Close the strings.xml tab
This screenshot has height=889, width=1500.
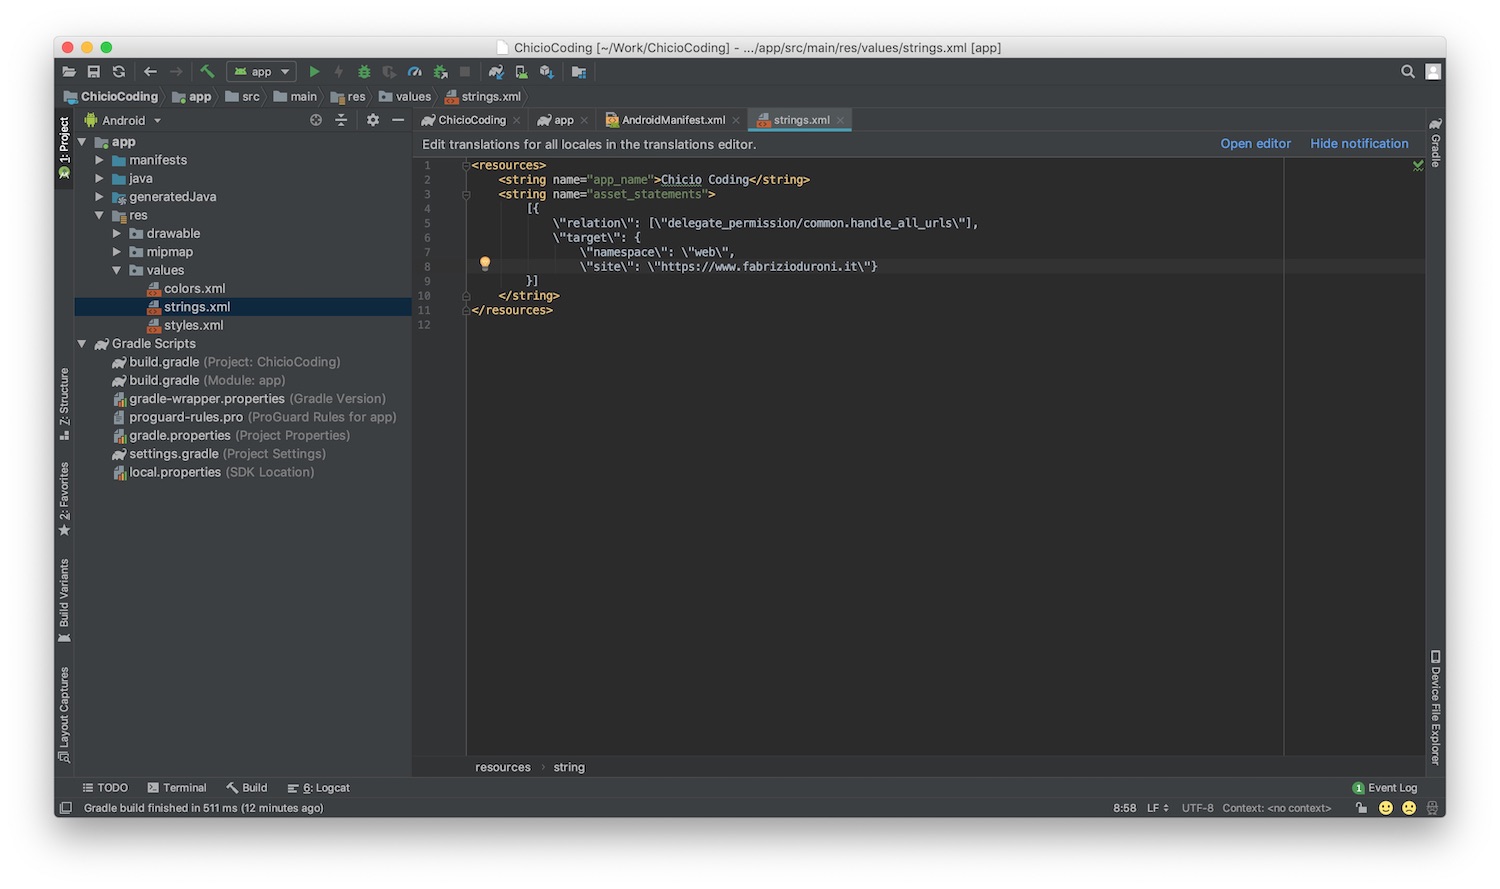[841, 120]
